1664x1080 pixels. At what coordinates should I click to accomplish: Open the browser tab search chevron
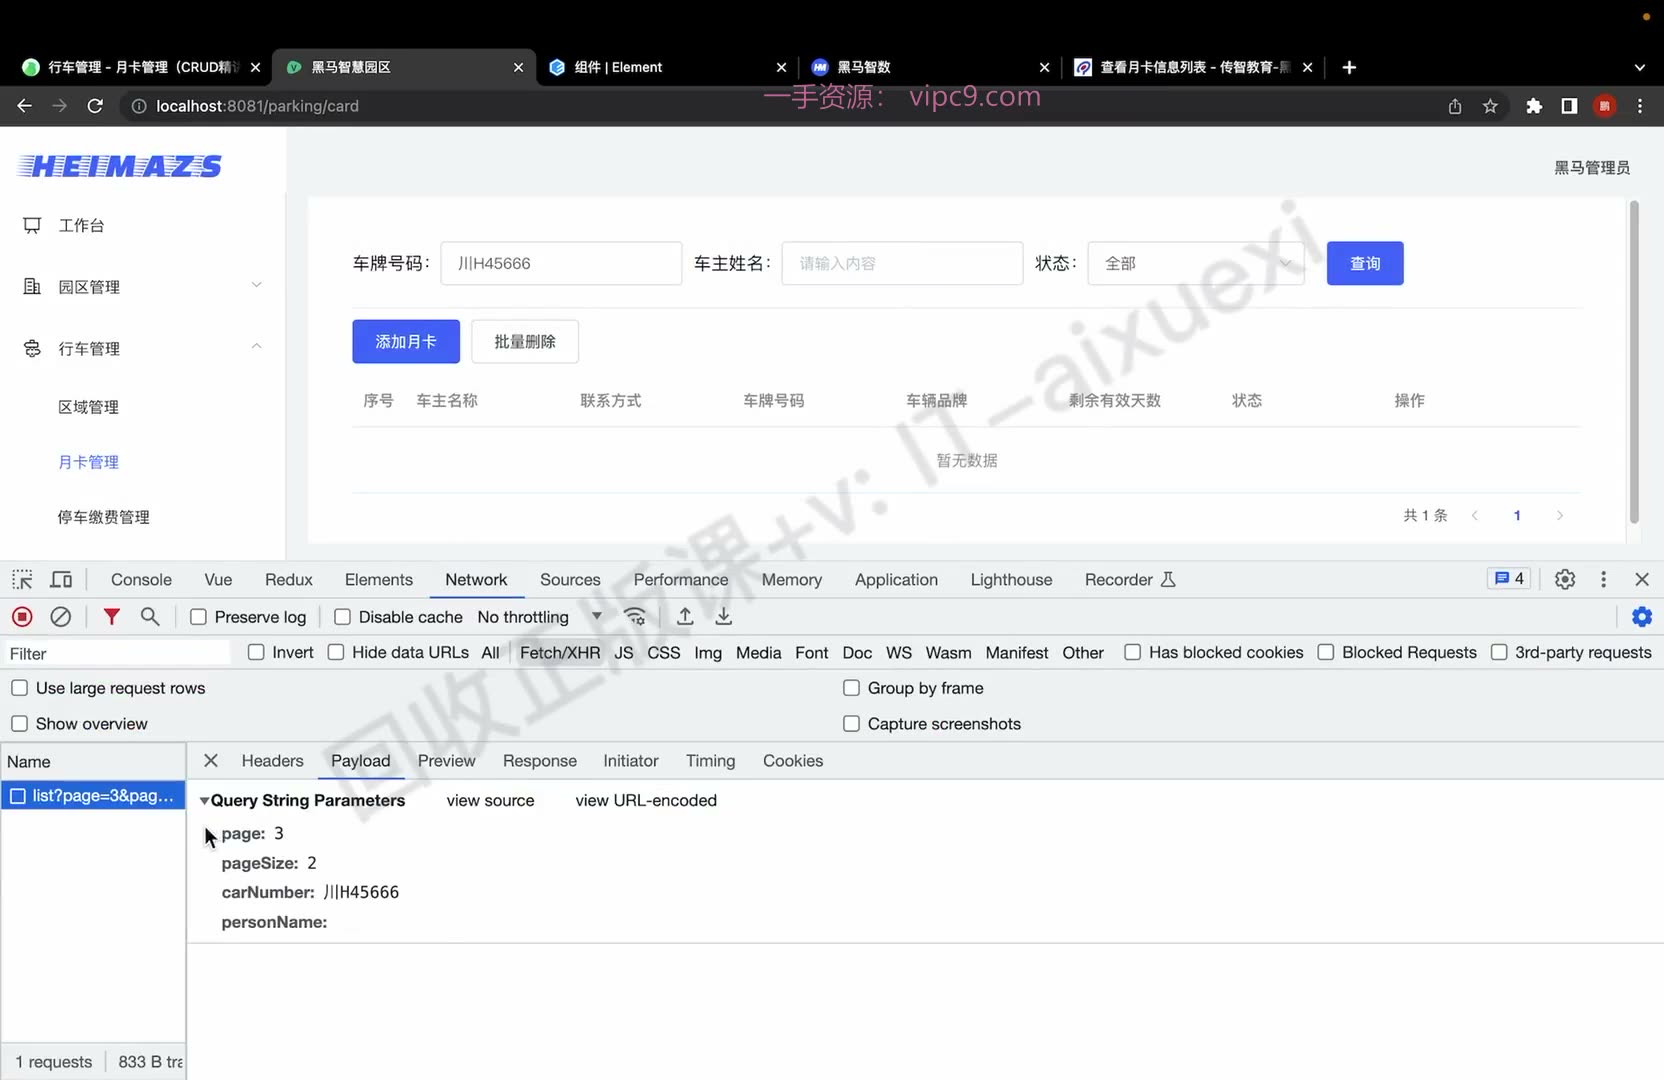pyautogui.click(x=1640, y=68)
